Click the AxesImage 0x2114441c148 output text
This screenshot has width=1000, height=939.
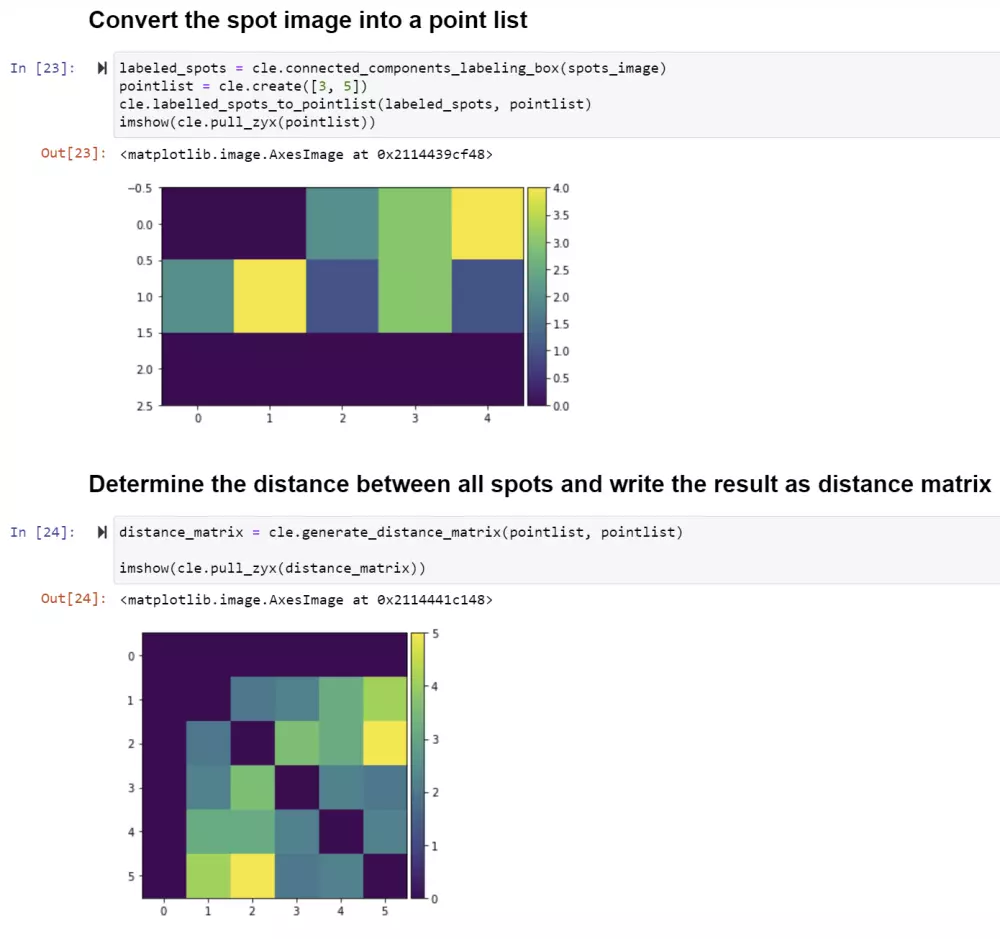306,600
